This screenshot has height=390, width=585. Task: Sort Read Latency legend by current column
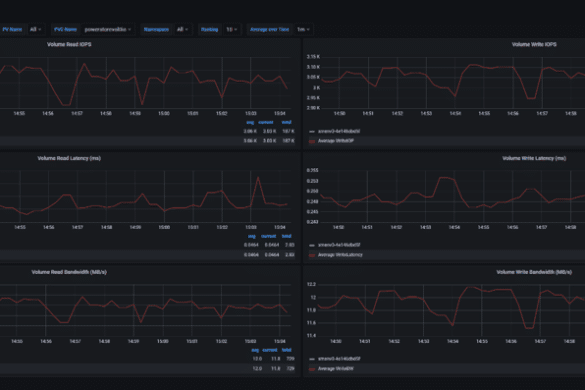pyautogui.click(x=268, y=236)
